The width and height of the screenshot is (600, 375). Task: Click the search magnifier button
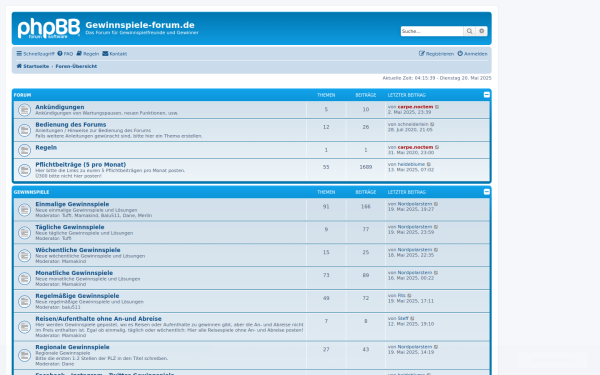(469, 31)
